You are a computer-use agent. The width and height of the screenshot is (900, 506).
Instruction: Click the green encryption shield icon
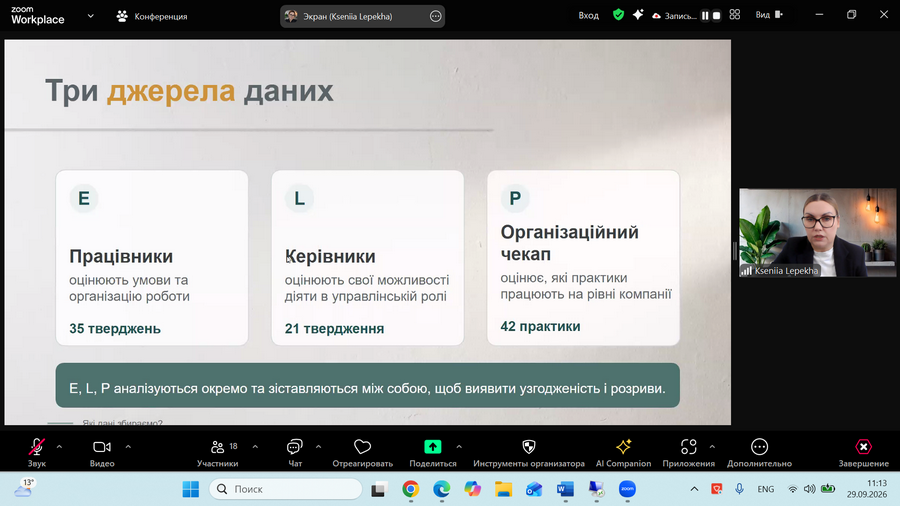pyautogui.click(x=618, y=15)
